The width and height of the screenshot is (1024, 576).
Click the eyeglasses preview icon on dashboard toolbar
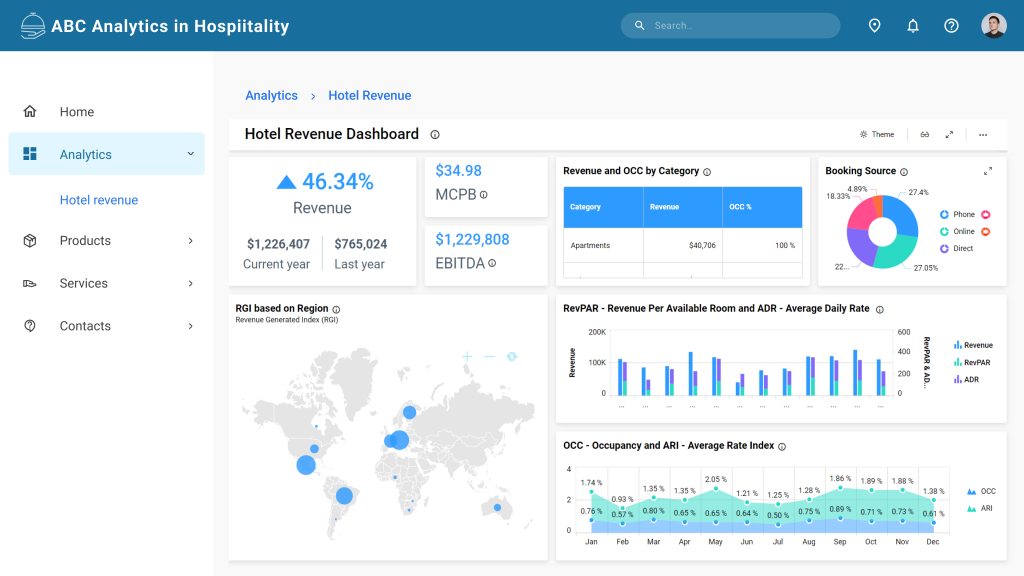(x=925, y=134)
